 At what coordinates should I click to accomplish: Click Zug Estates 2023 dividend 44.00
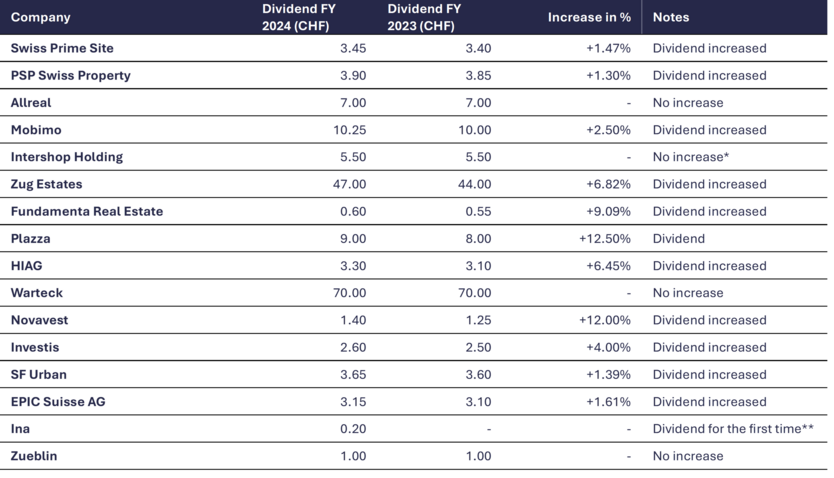pos(474,184)
